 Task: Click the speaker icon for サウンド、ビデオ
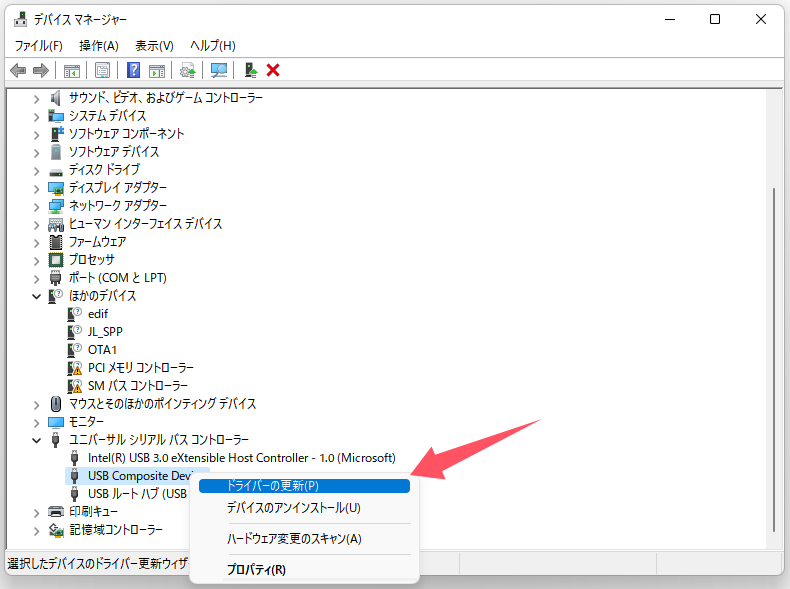click(x=55, y=98)
